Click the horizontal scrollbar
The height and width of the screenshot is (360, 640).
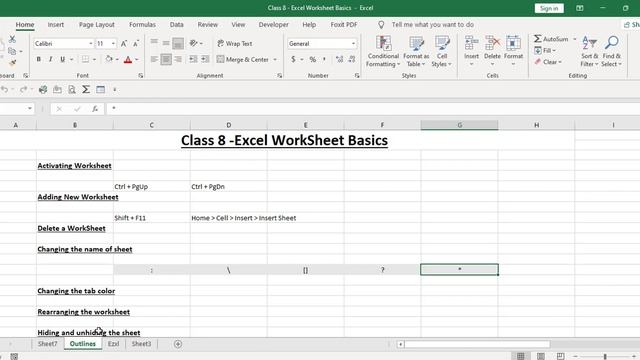(477, 344)
